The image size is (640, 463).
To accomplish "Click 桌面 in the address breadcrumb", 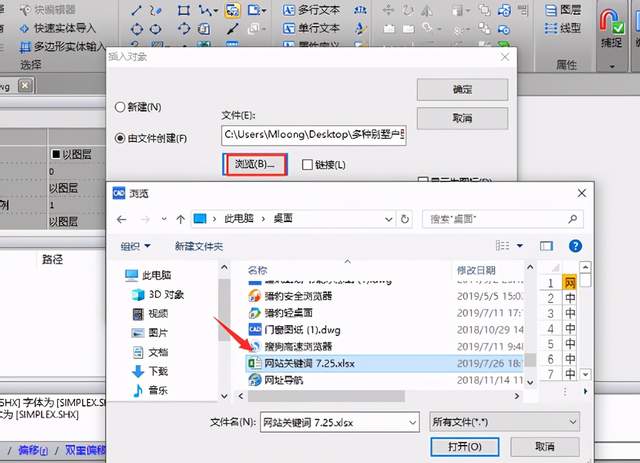I will 283,219.
